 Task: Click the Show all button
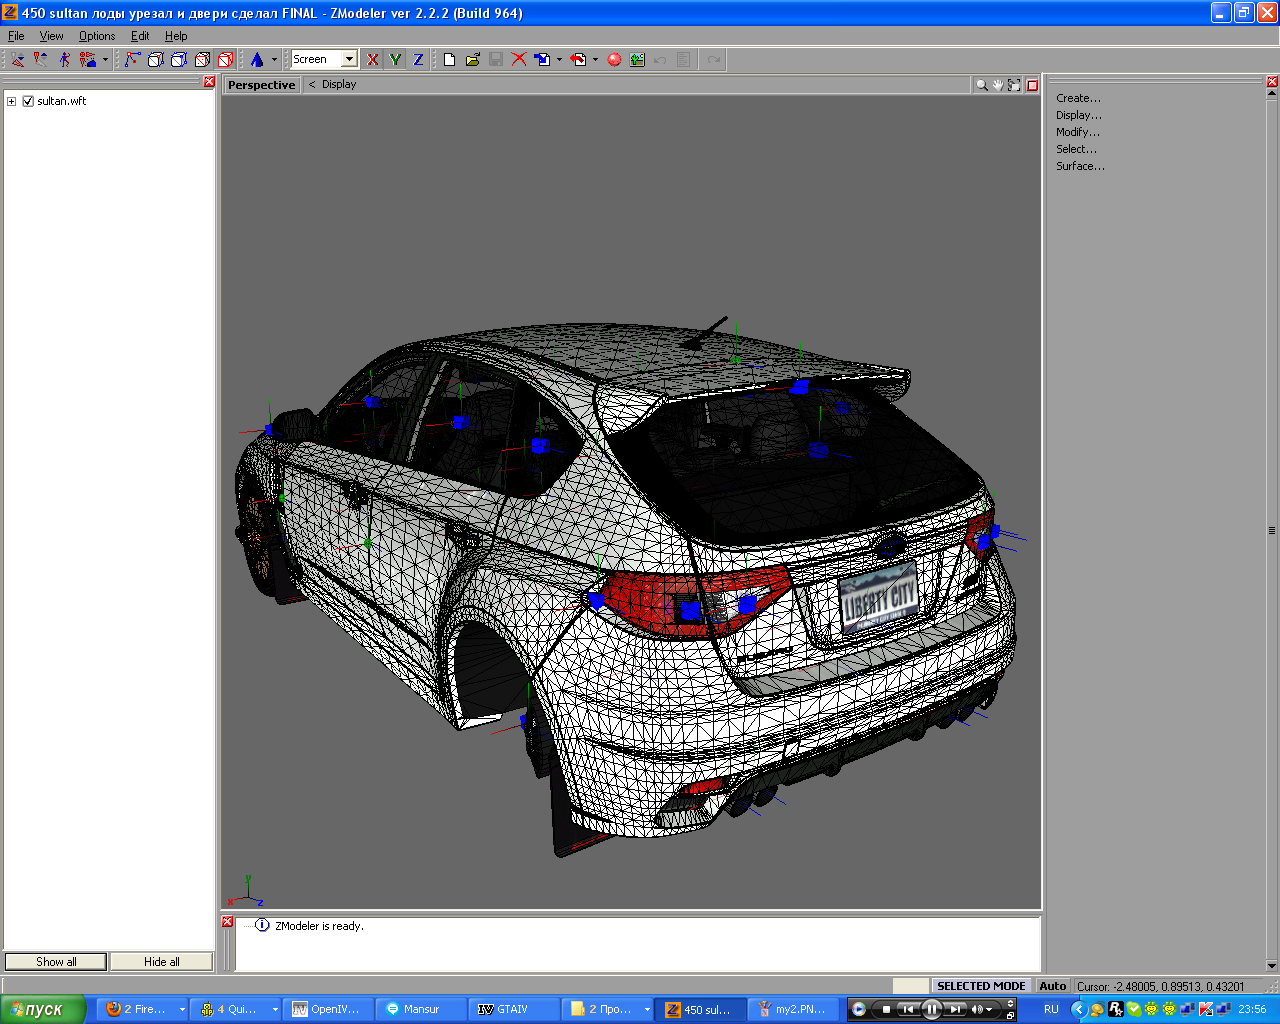56,962
